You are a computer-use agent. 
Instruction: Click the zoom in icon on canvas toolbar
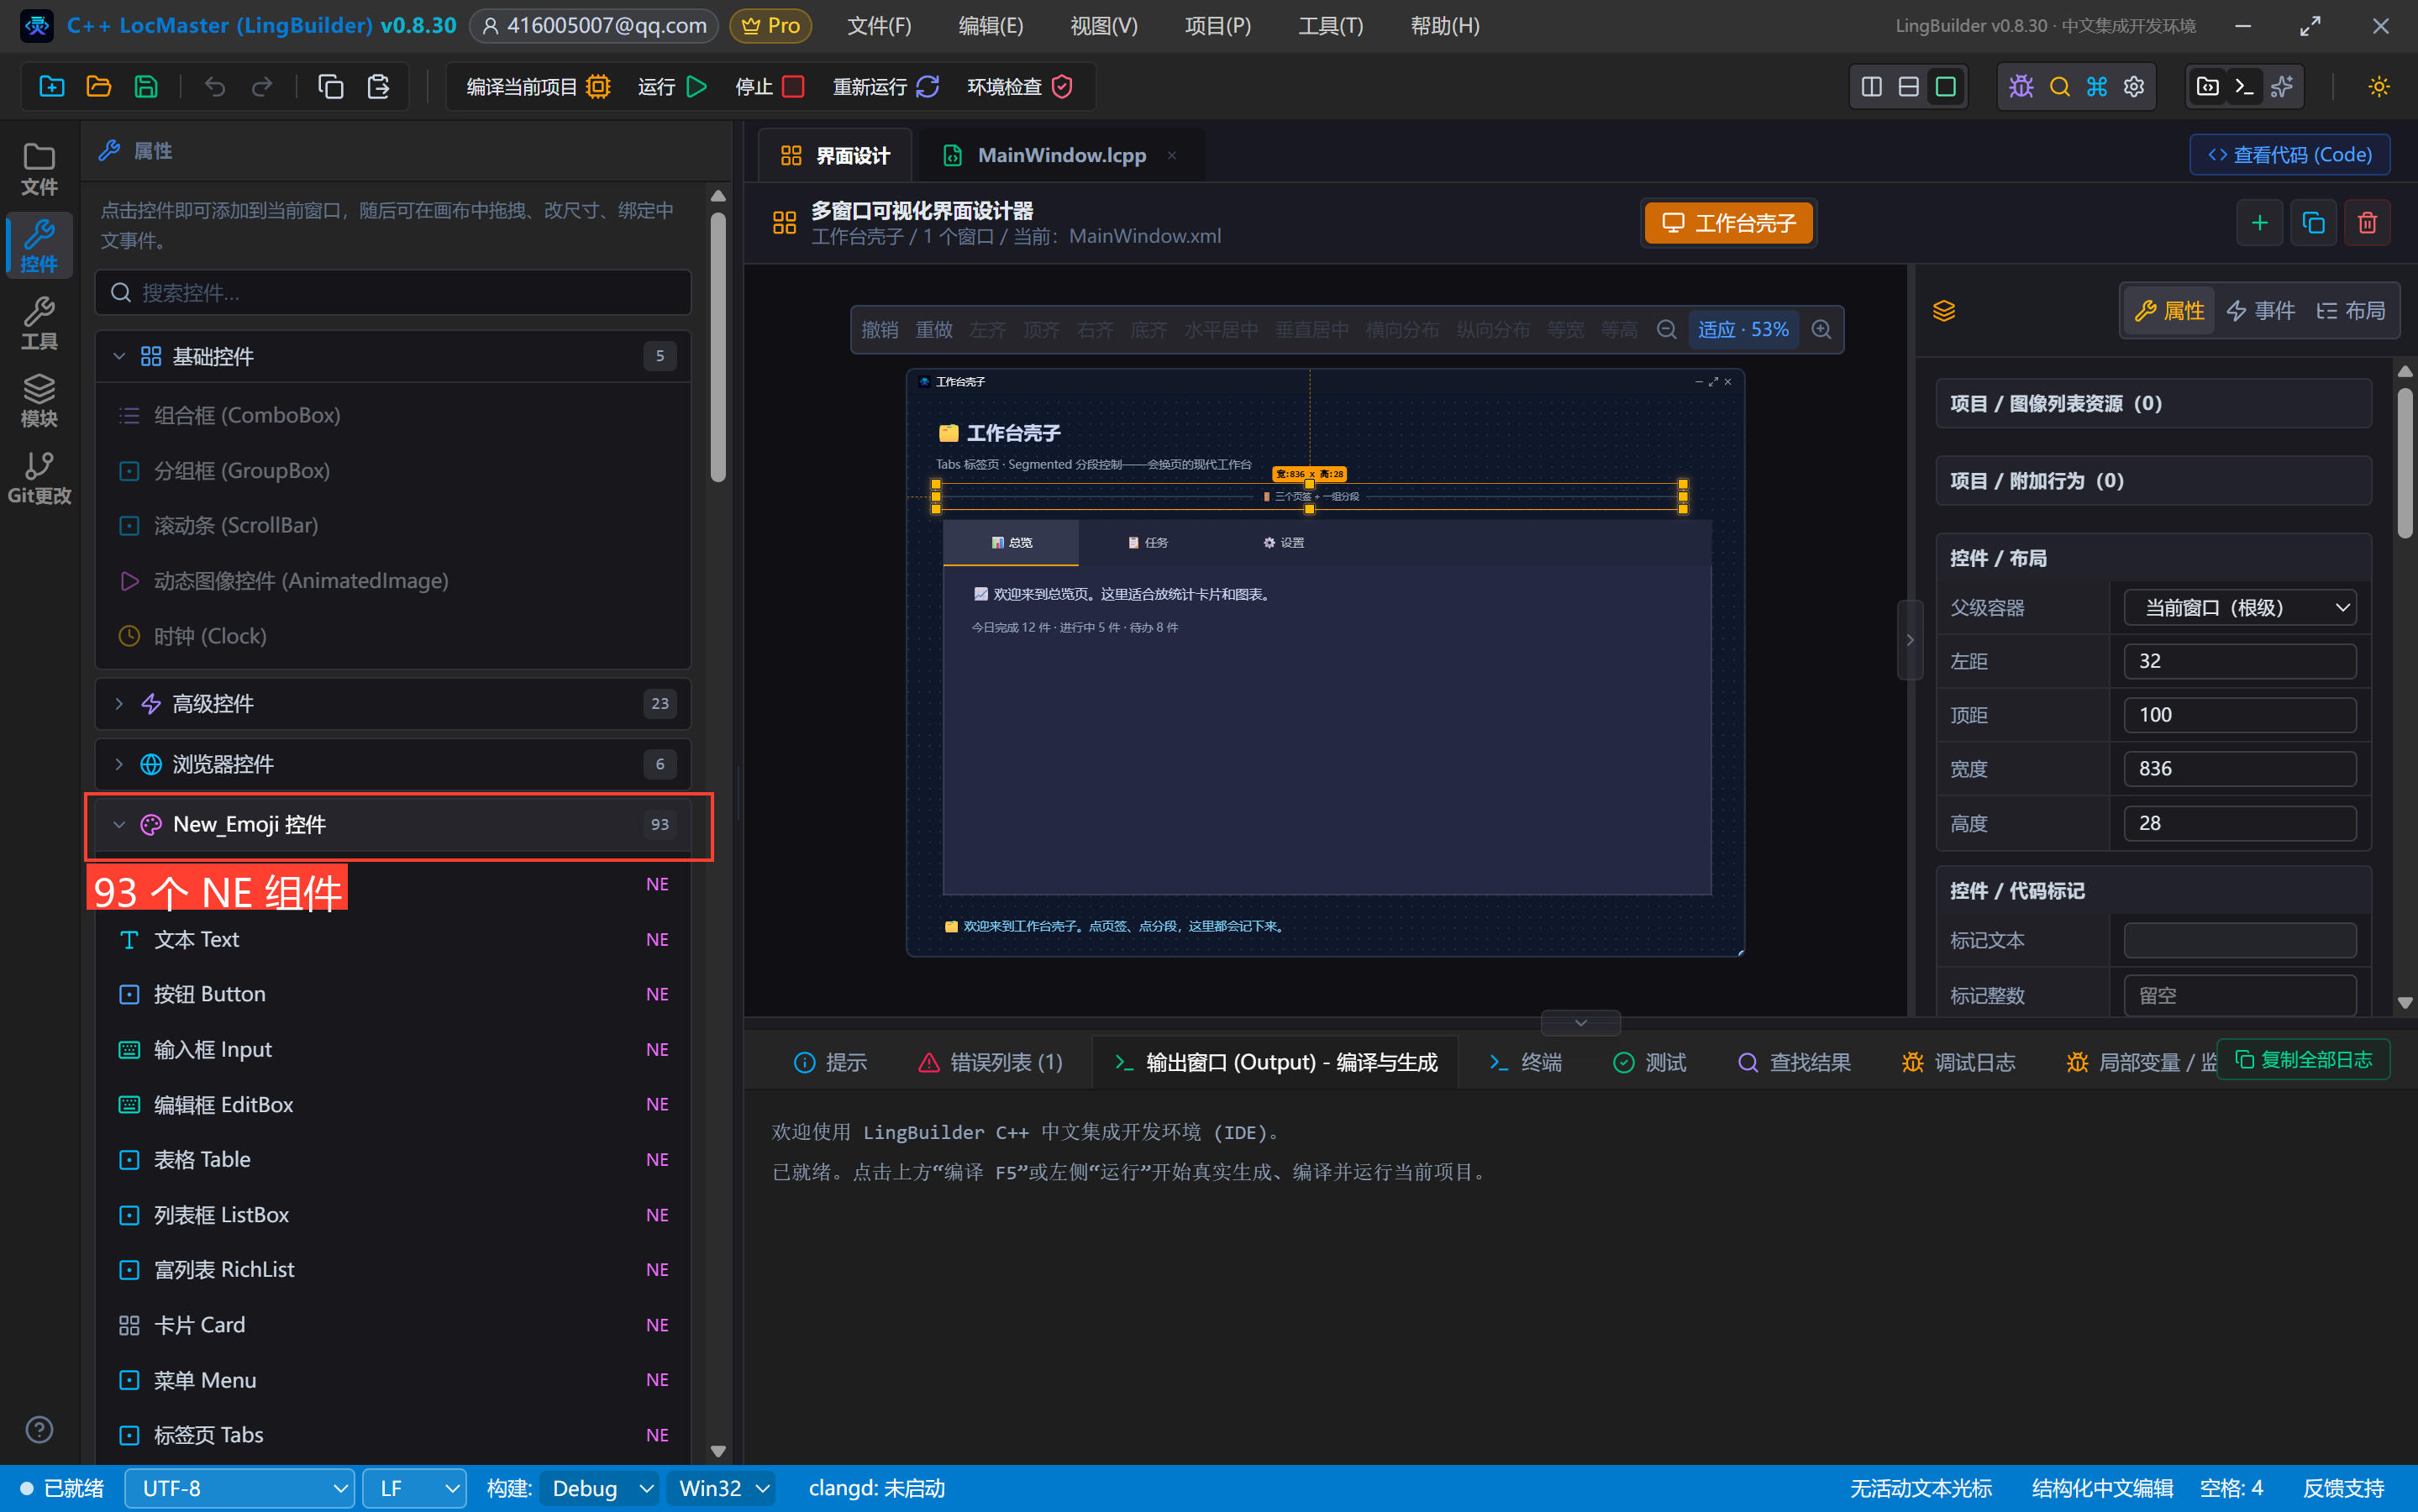pyautogui.click(x=1821, y=330)
